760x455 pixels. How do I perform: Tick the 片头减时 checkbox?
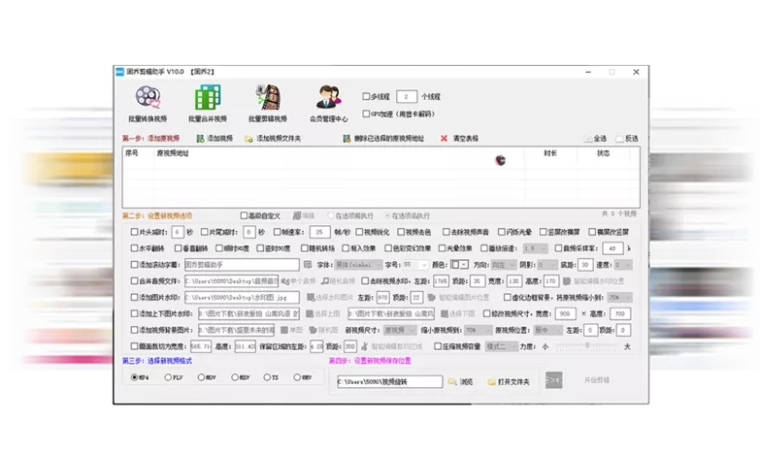(x=134, y=232)
